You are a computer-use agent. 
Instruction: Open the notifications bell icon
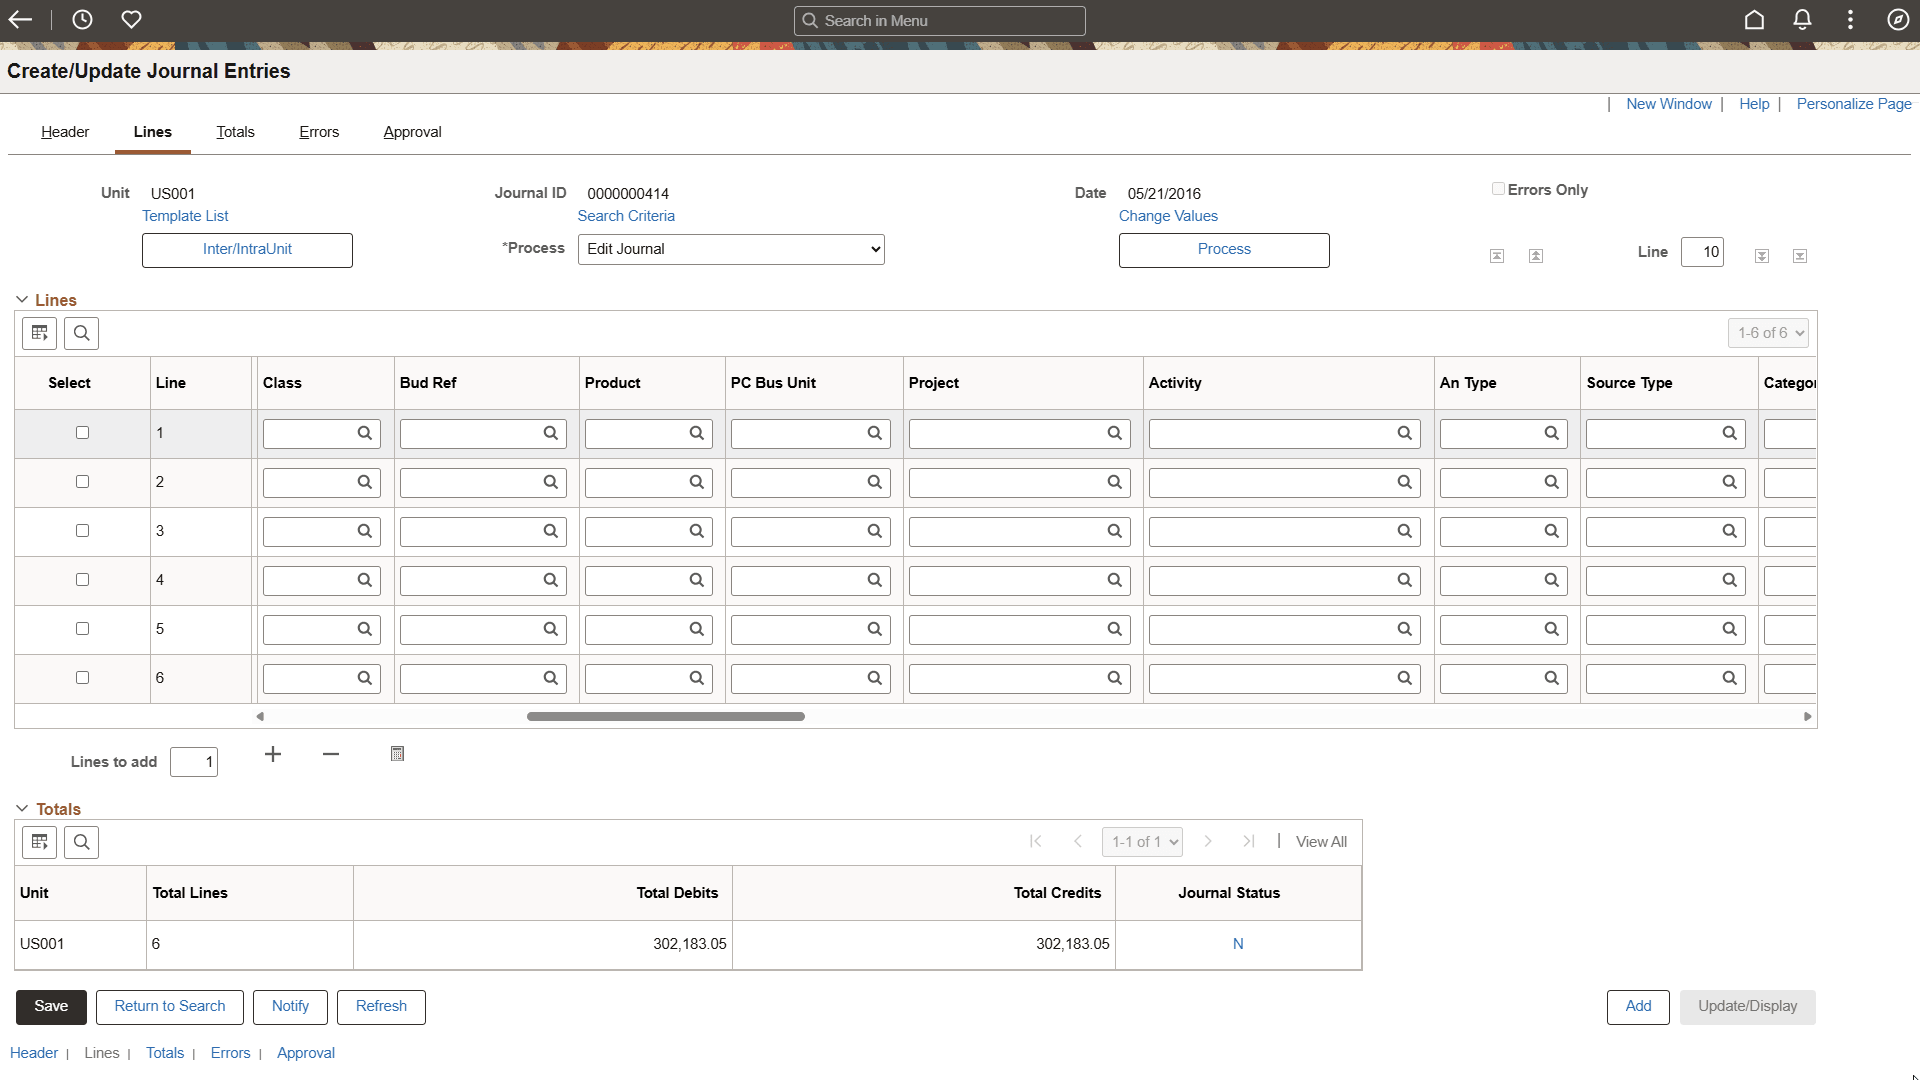tap(1802, 20)
